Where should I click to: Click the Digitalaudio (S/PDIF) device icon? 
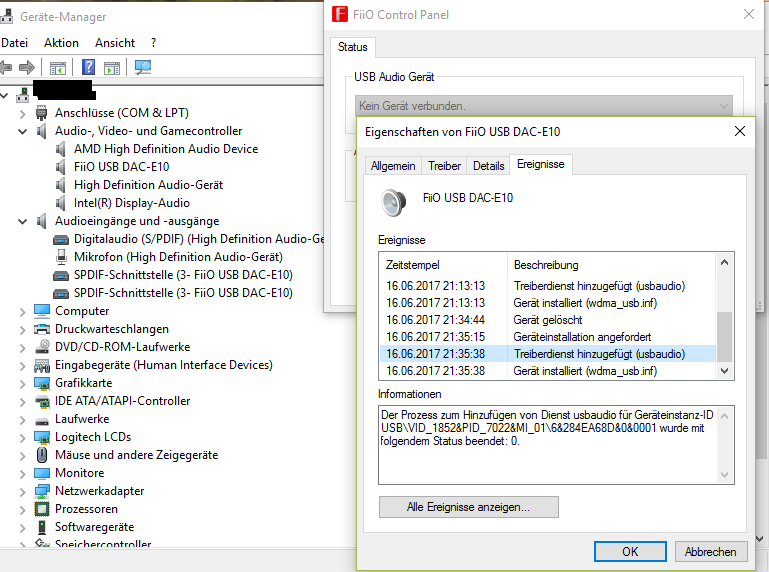coord(61,240)
